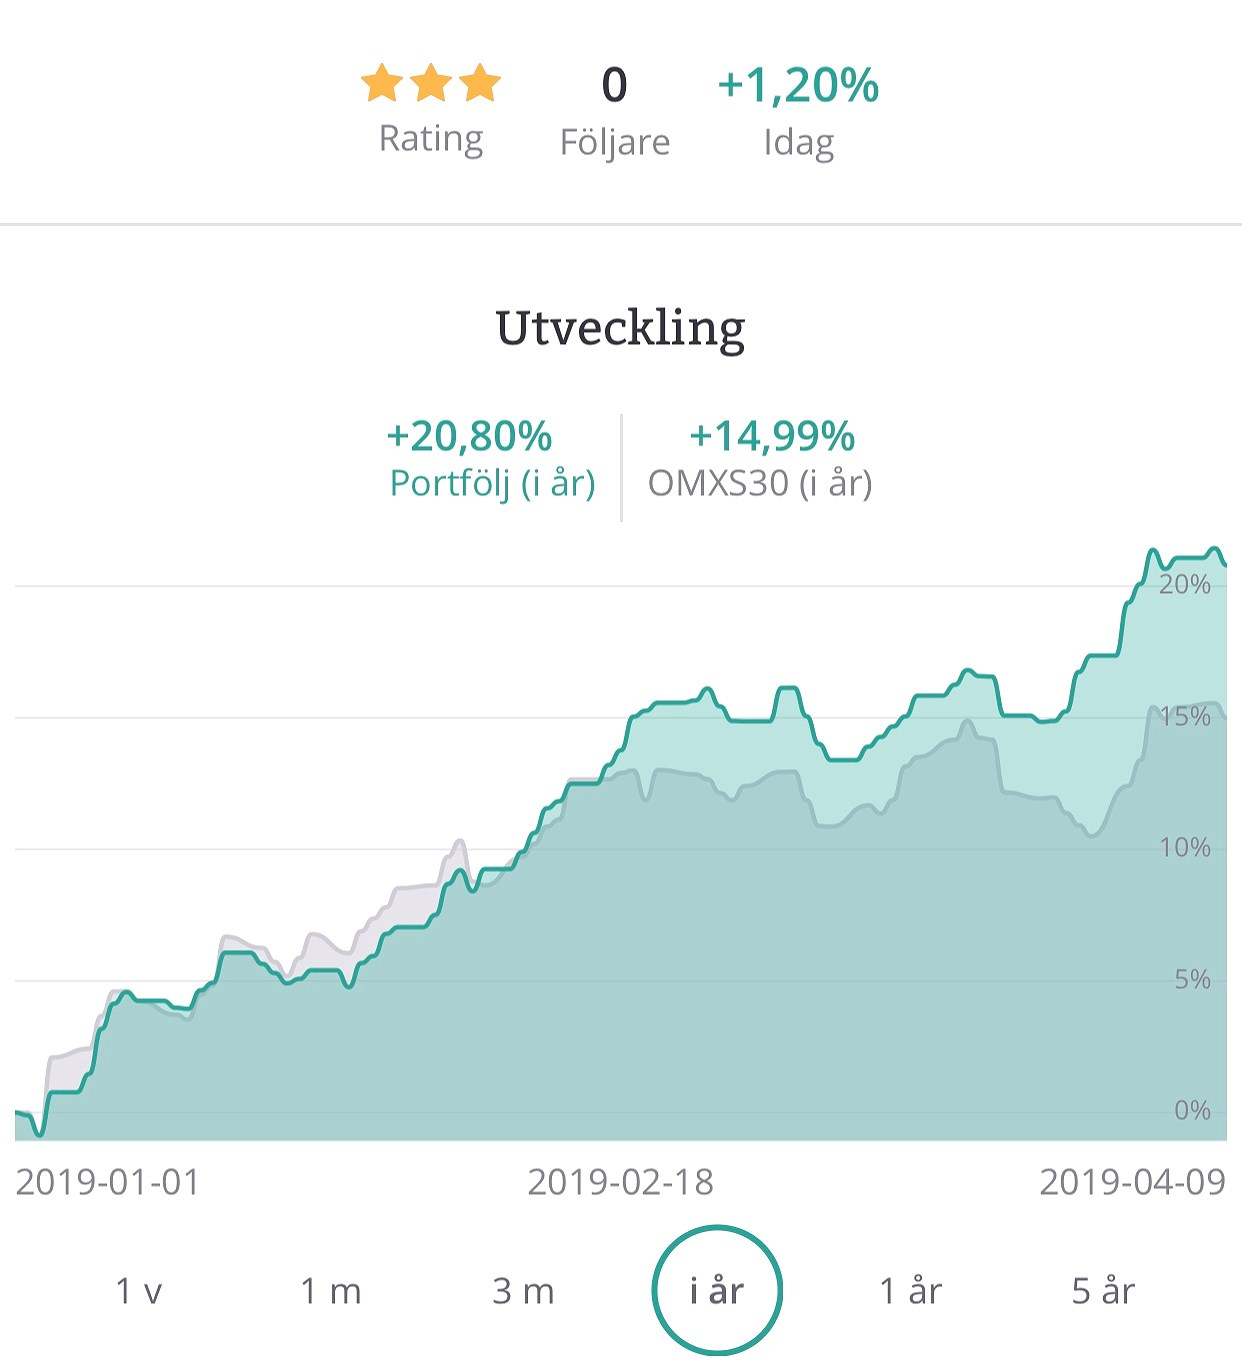Tap the first rating star

(x=382, y=84)
